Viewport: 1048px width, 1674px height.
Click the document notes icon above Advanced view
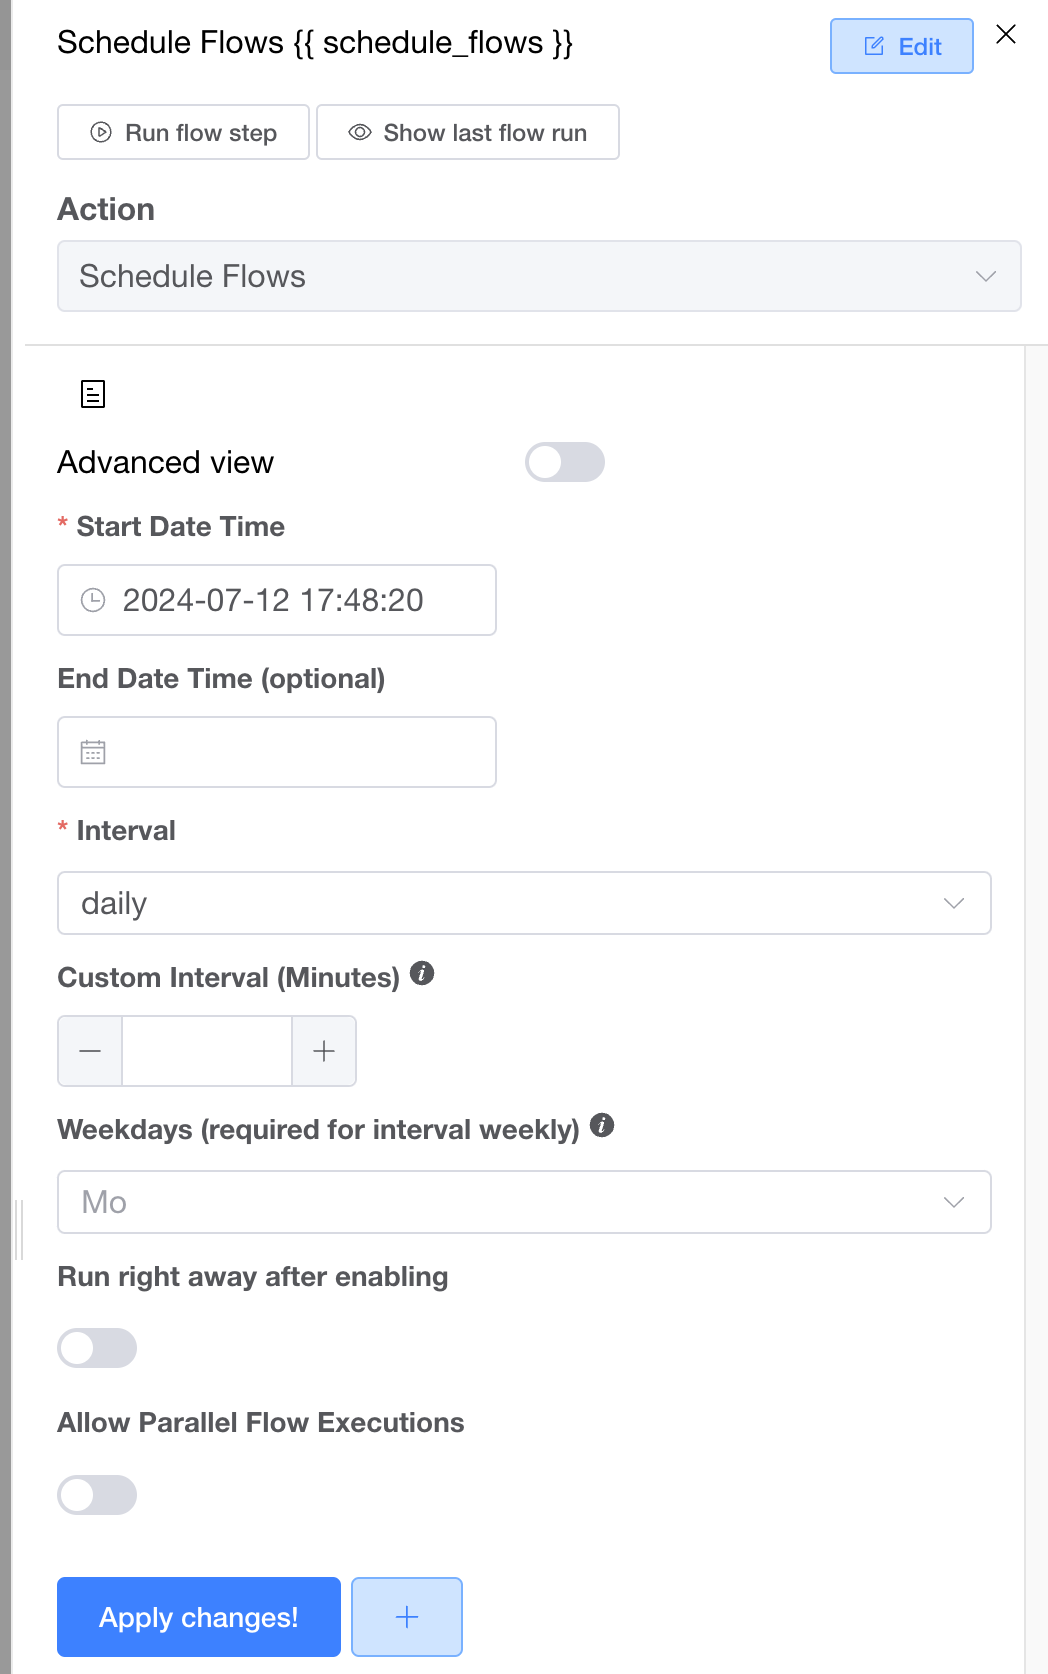(93, 394)
